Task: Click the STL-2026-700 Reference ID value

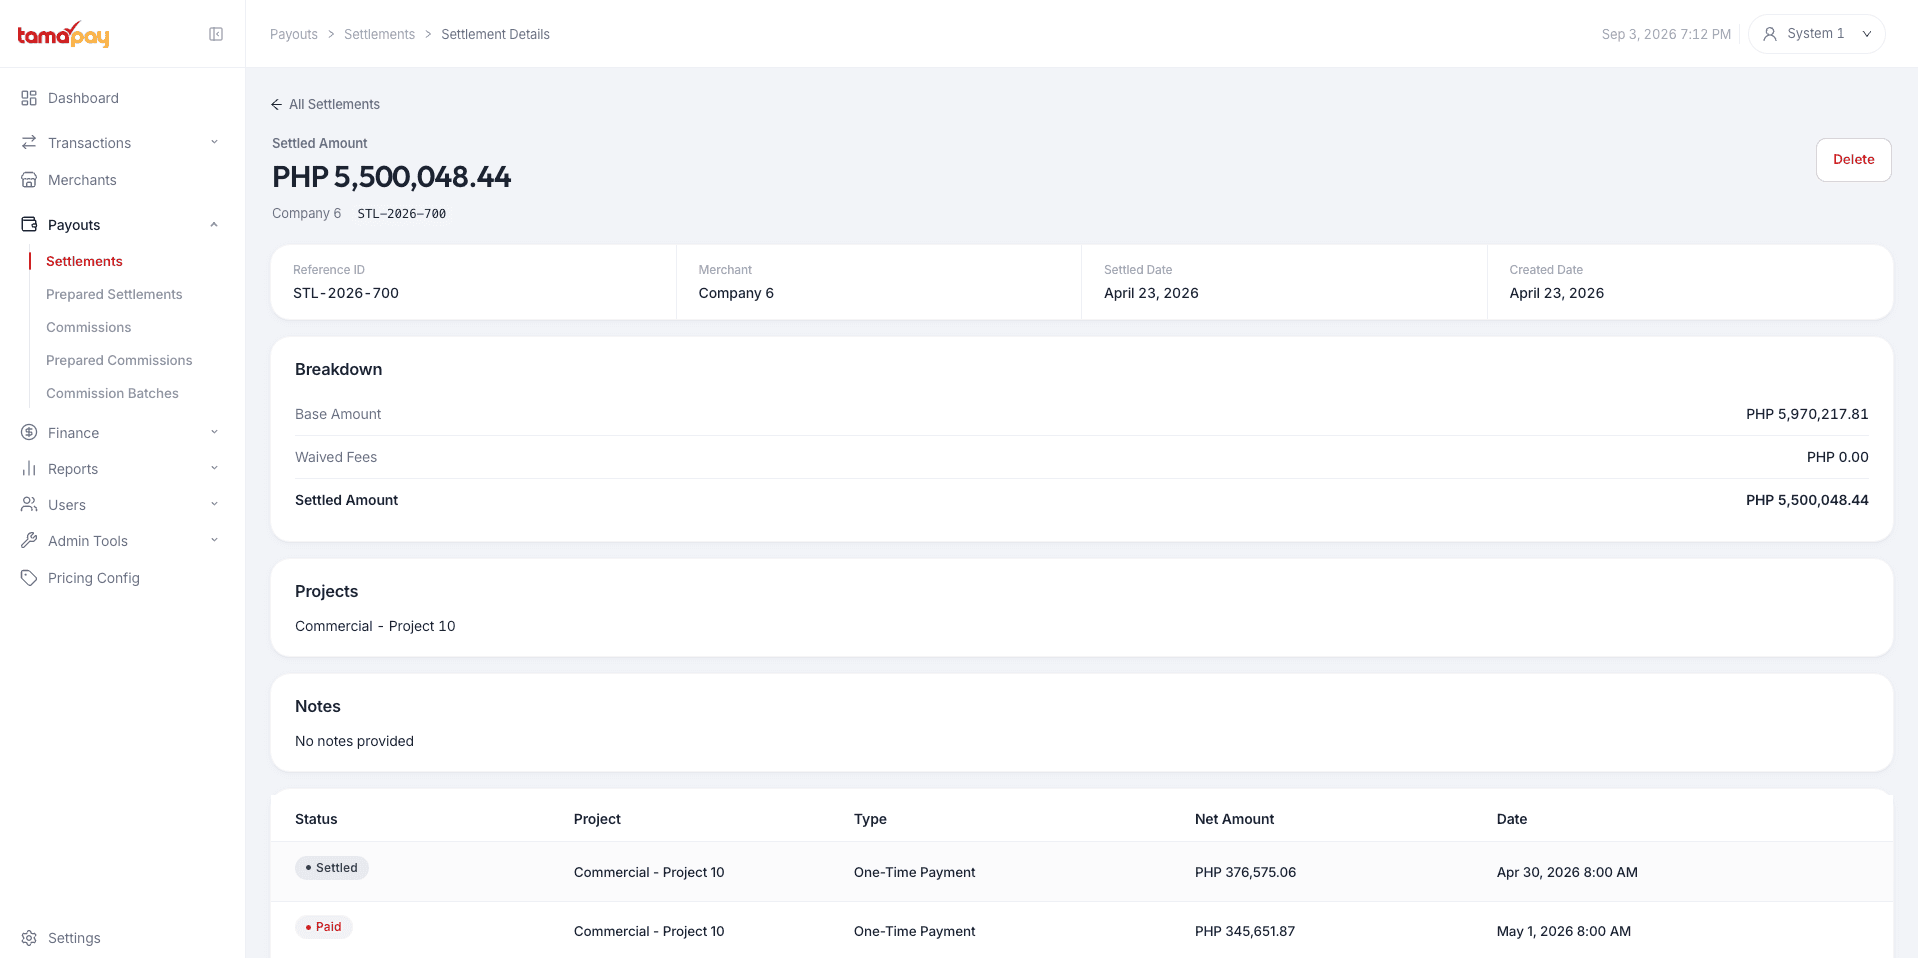Action: click(346, 293)
